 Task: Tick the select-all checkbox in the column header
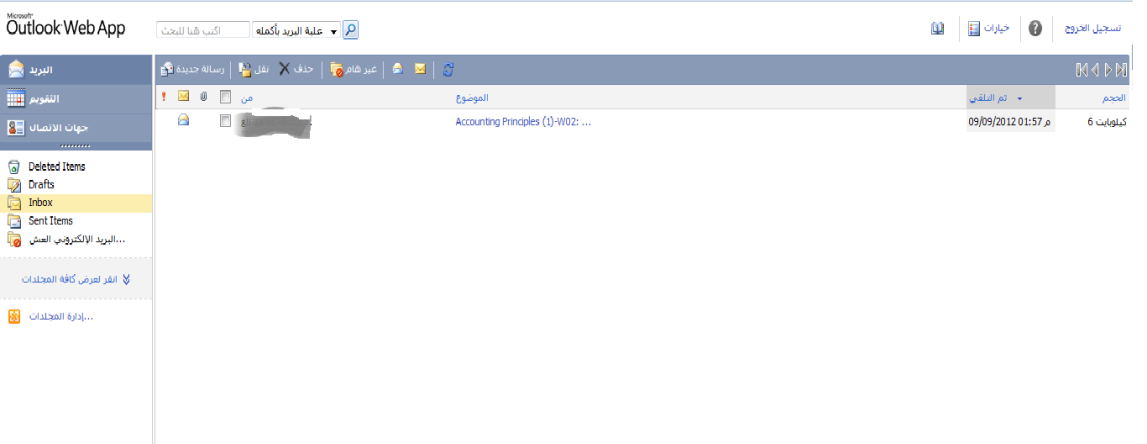[x=225, y=97]
